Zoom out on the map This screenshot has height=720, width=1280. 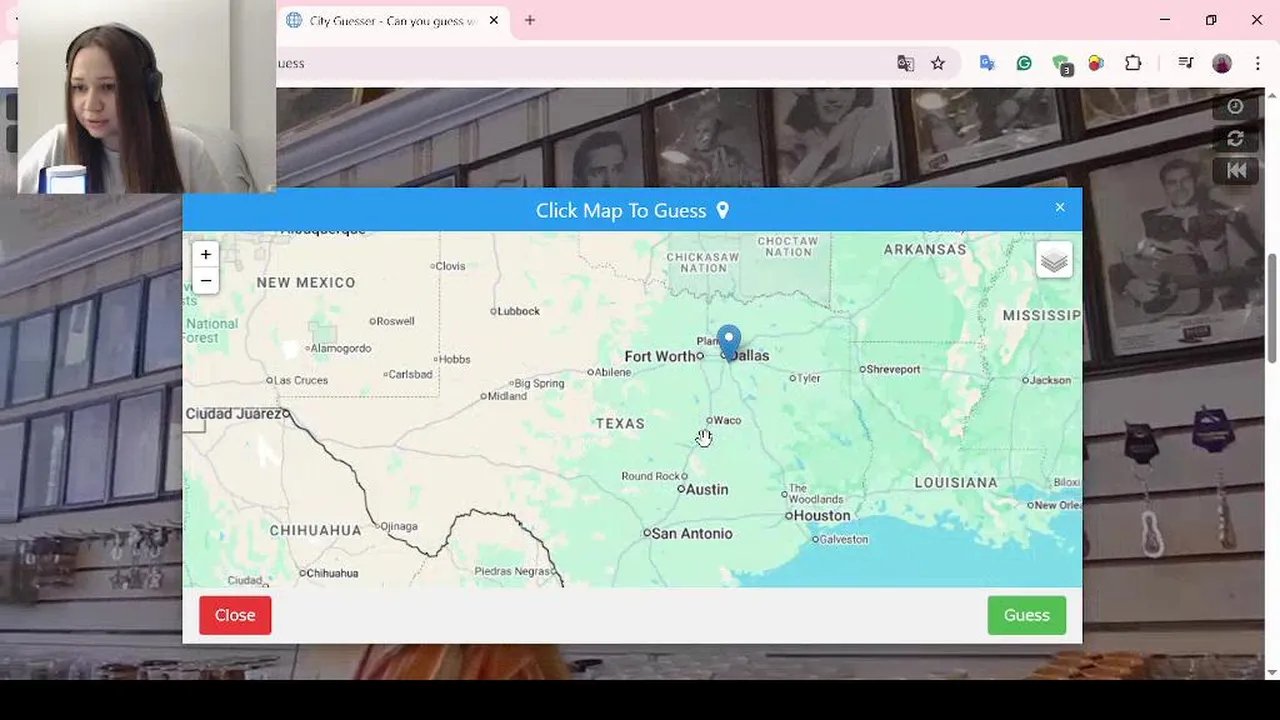pyautogui.click(x=206, y=281)
